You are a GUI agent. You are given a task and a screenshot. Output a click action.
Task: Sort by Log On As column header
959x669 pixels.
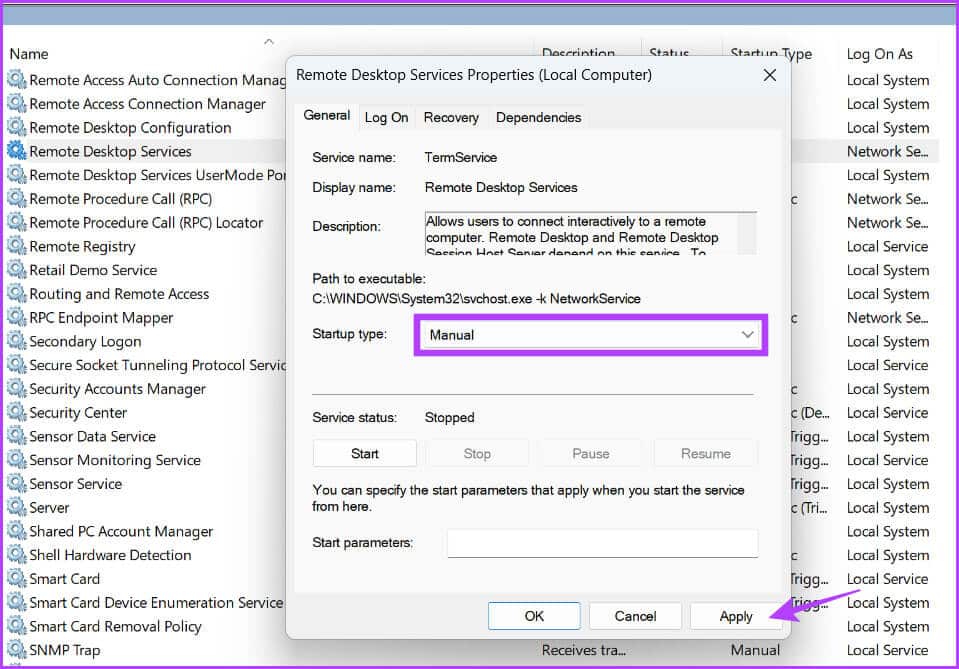879,54
